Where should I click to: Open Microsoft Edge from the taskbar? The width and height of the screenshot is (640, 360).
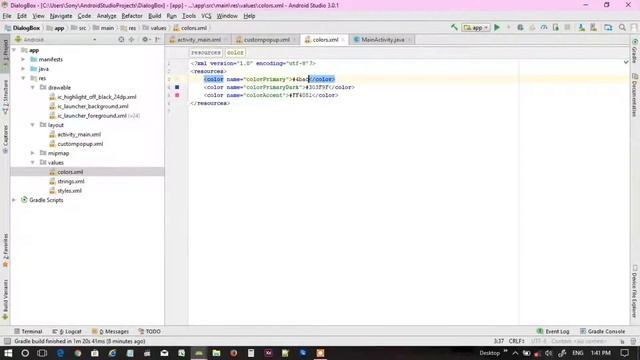click(x=60, y=353)
